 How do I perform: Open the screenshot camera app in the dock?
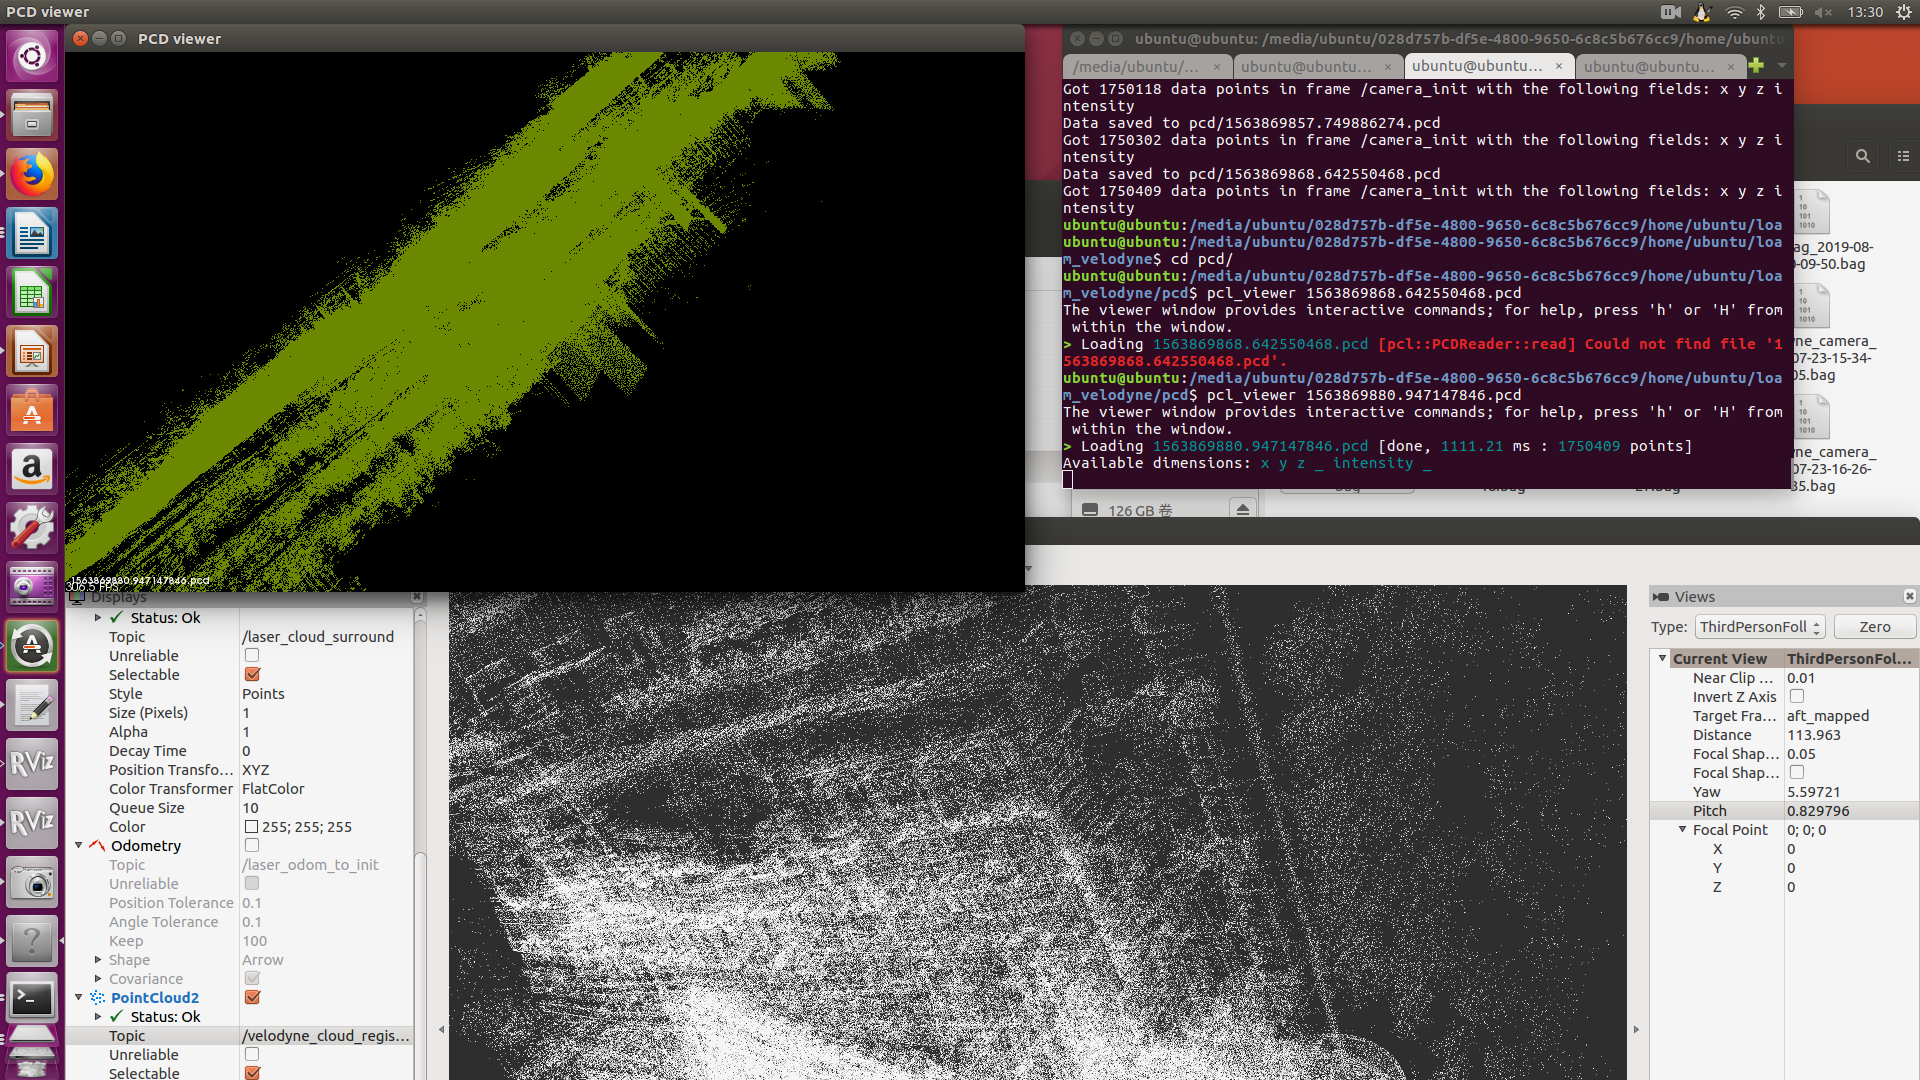tap(32, 883)
